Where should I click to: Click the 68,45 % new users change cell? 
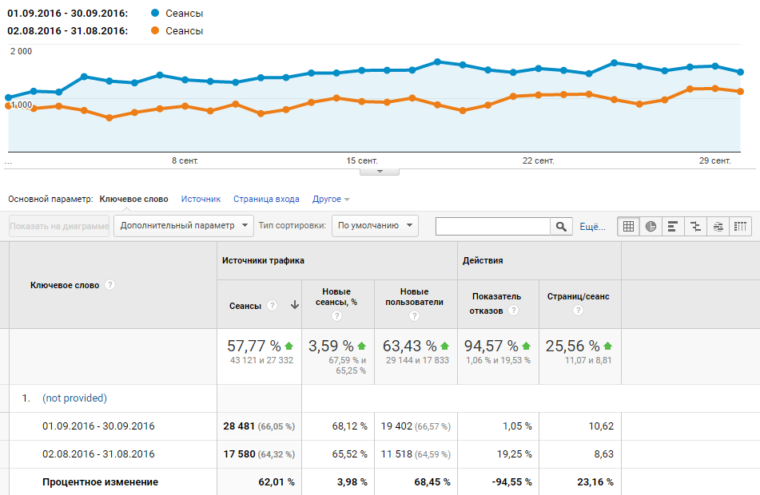pos(432,482)
